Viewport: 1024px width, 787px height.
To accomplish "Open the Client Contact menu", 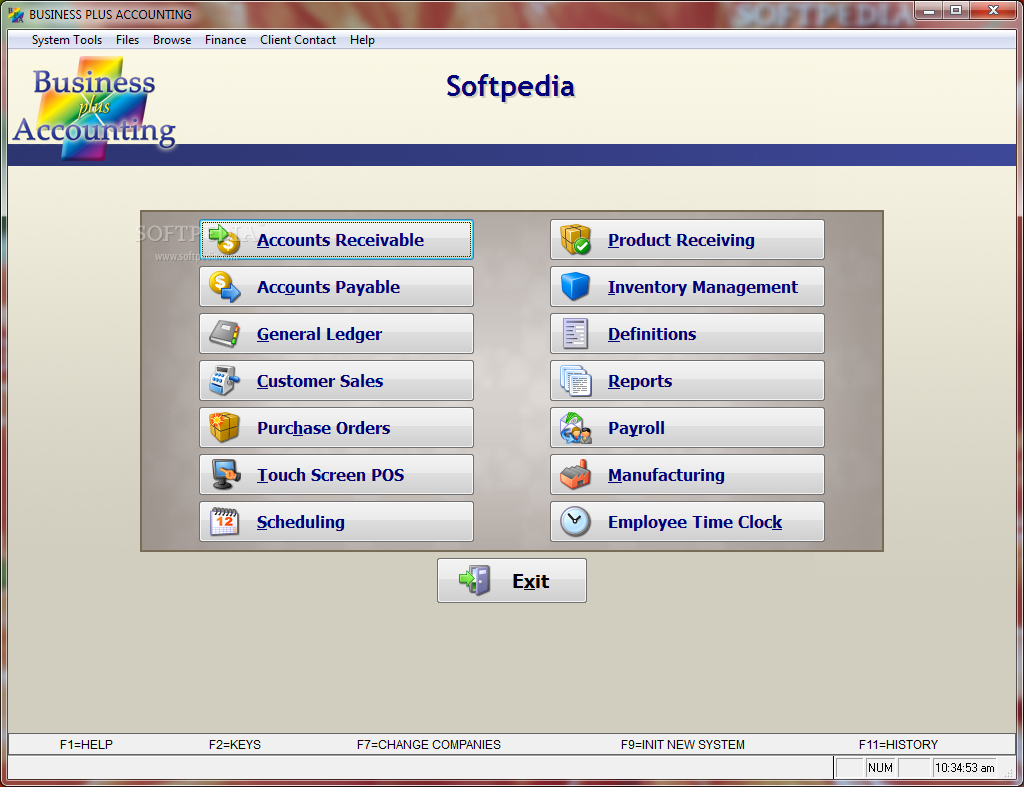I will point(298,40).
